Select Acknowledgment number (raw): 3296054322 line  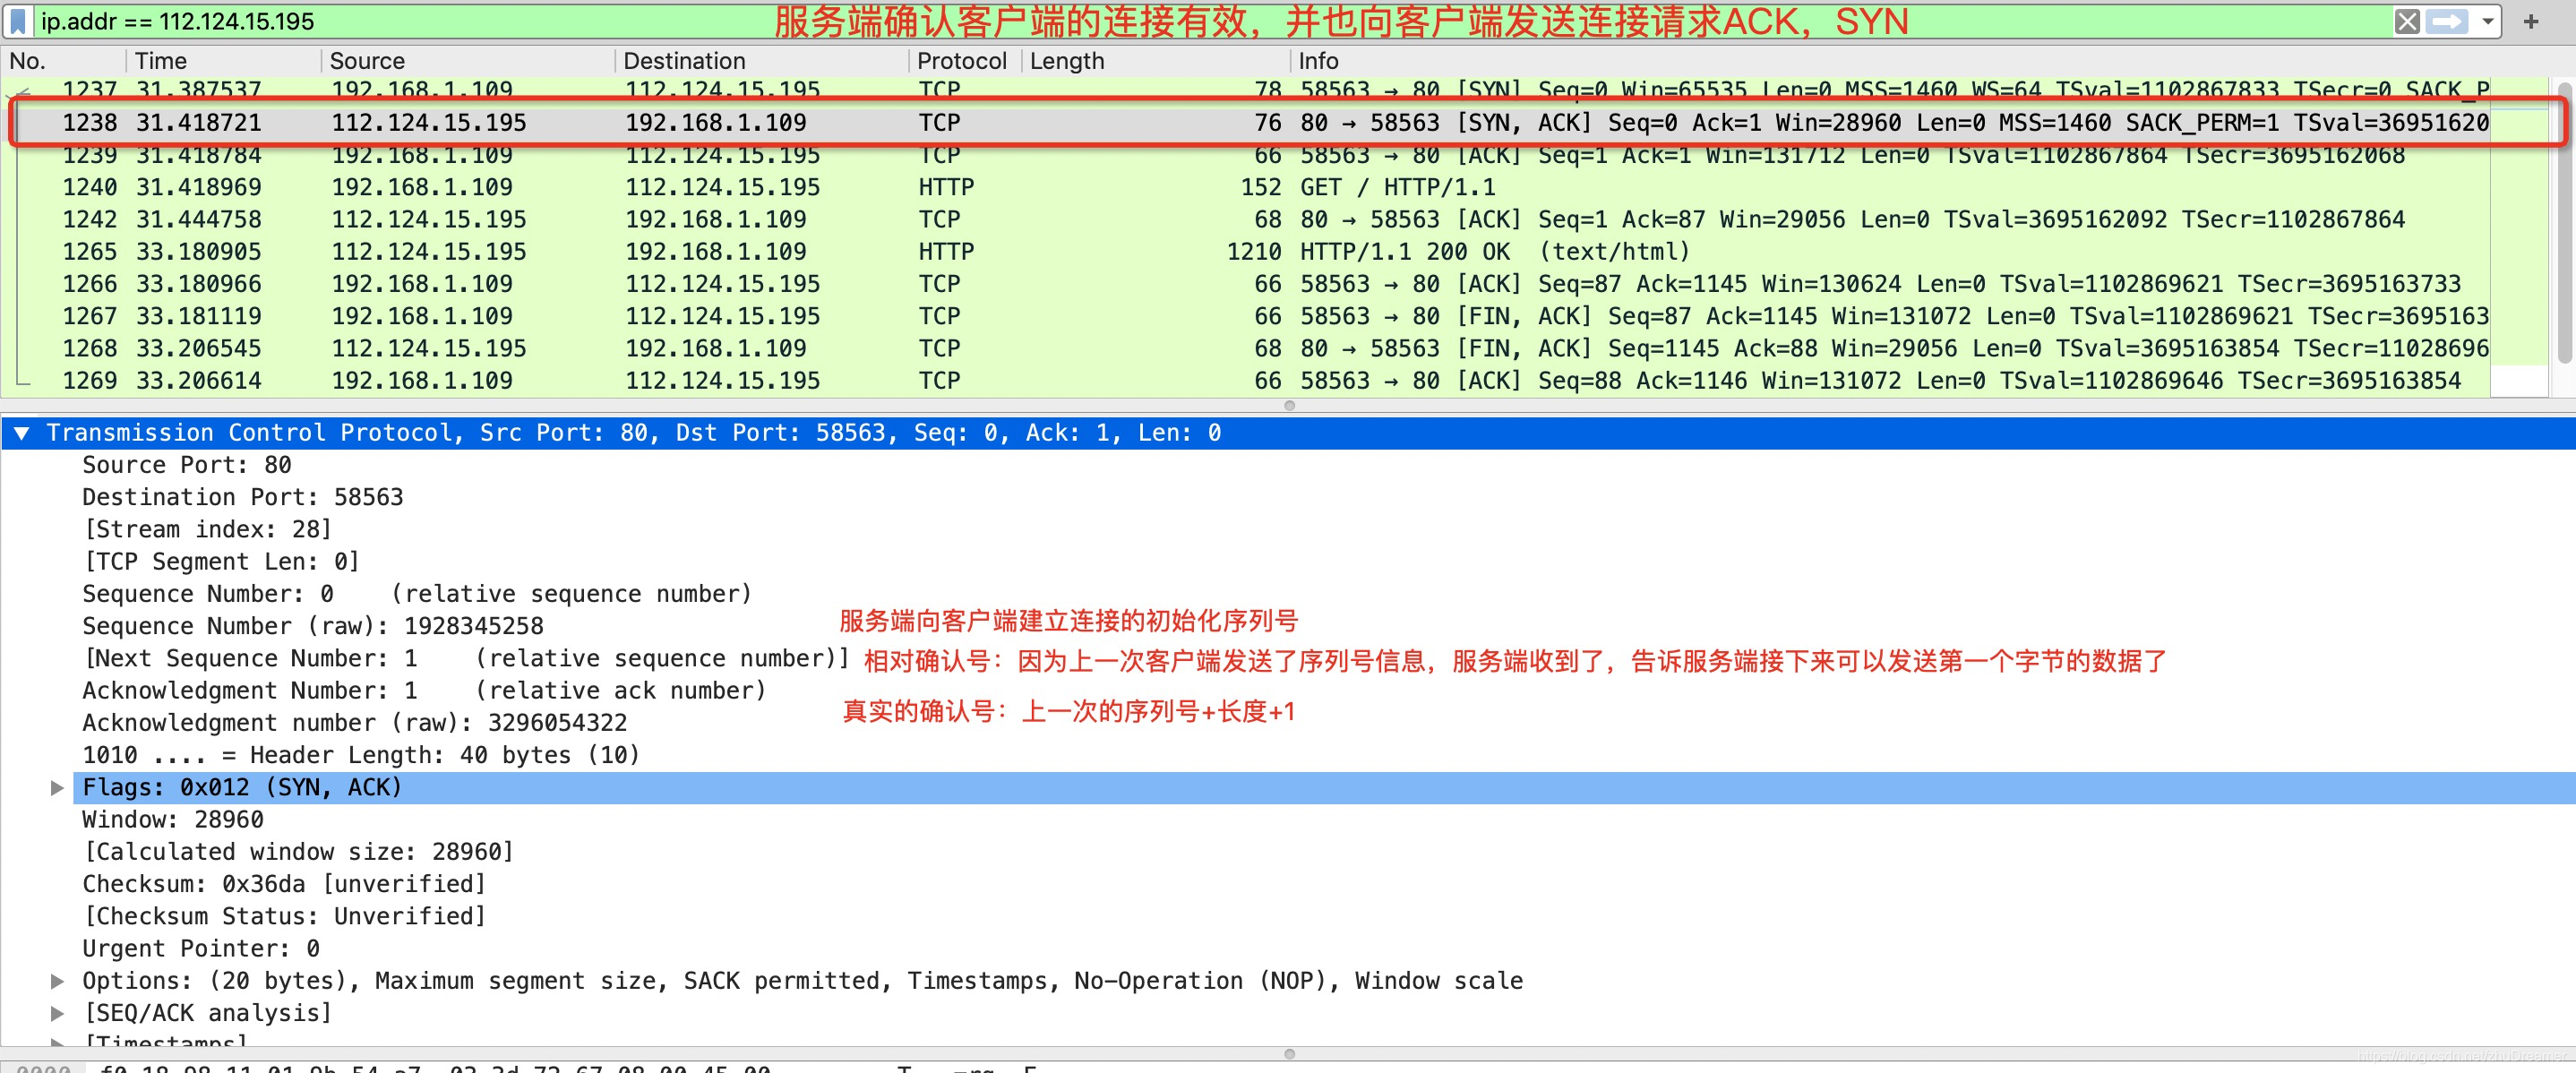click(354, 723)
